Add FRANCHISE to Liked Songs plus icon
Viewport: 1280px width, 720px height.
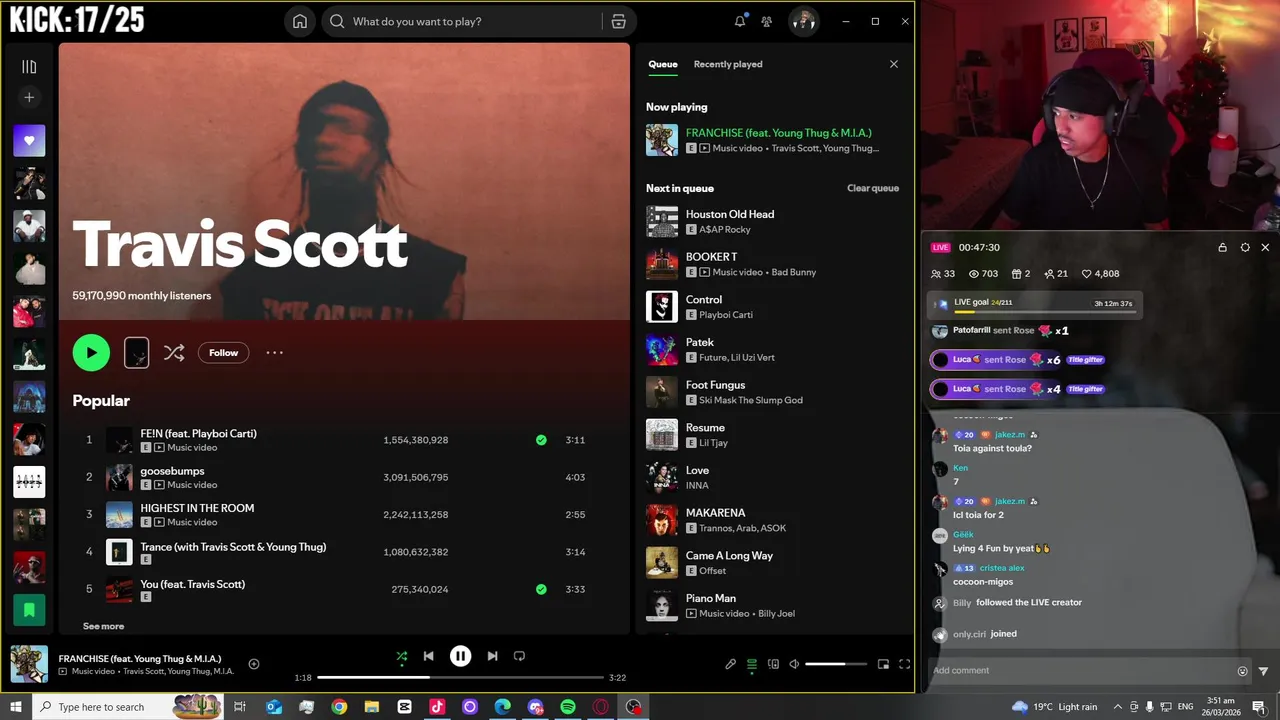click(x=254, y=664)
